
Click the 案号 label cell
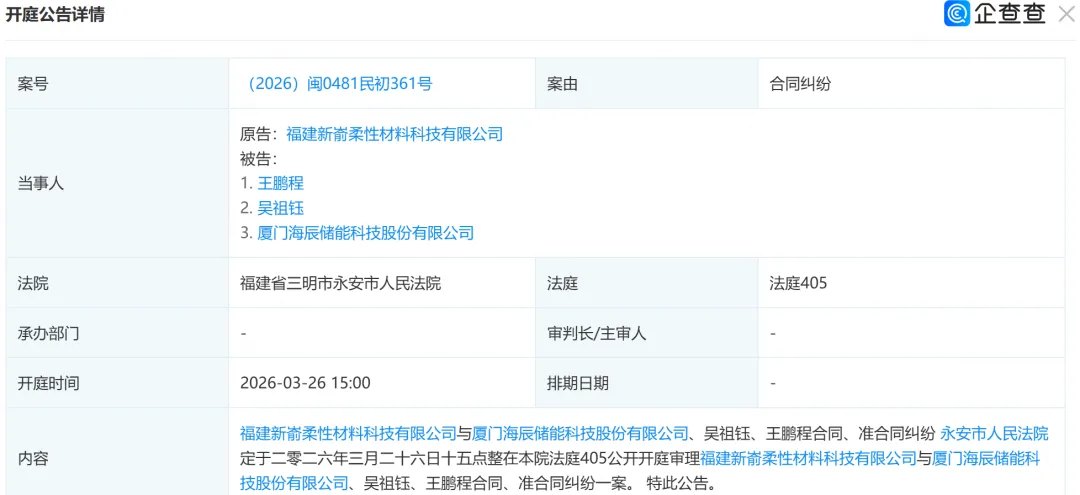click(117, 84)
